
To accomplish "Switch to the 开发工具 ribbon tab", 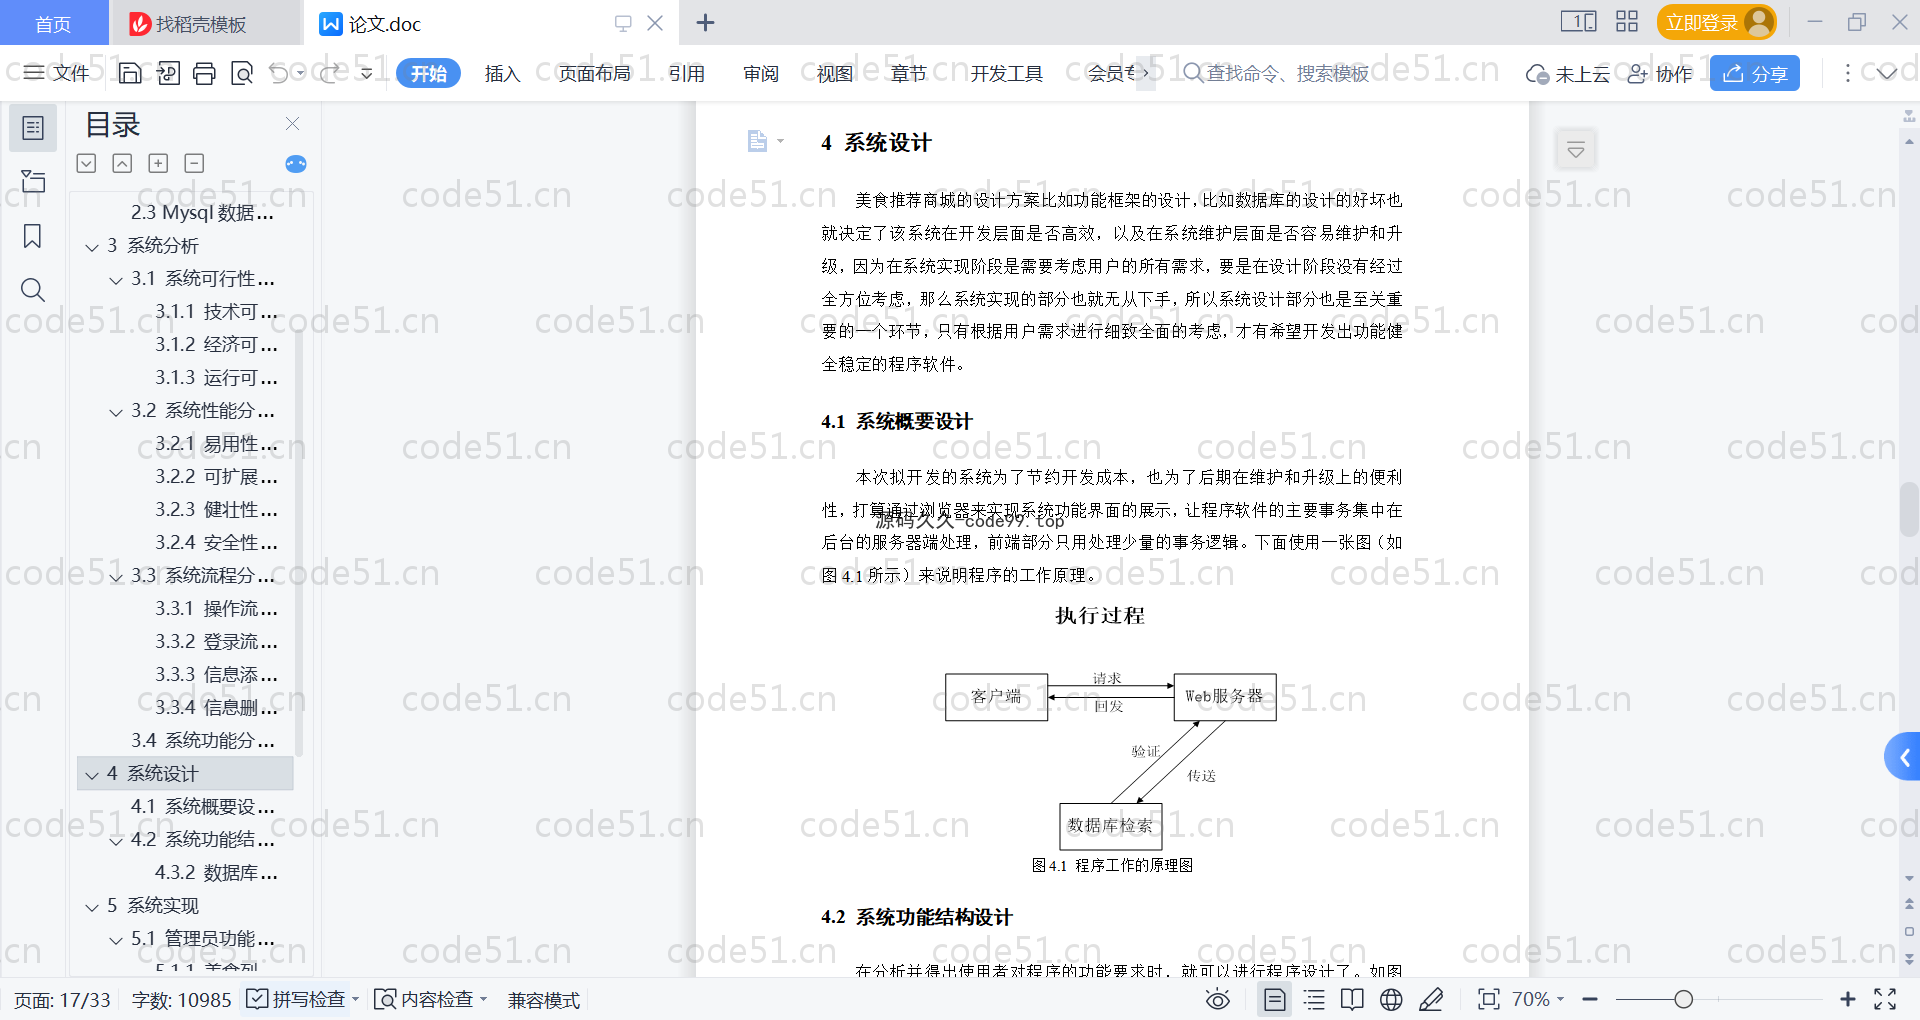I will point(1006,73).
